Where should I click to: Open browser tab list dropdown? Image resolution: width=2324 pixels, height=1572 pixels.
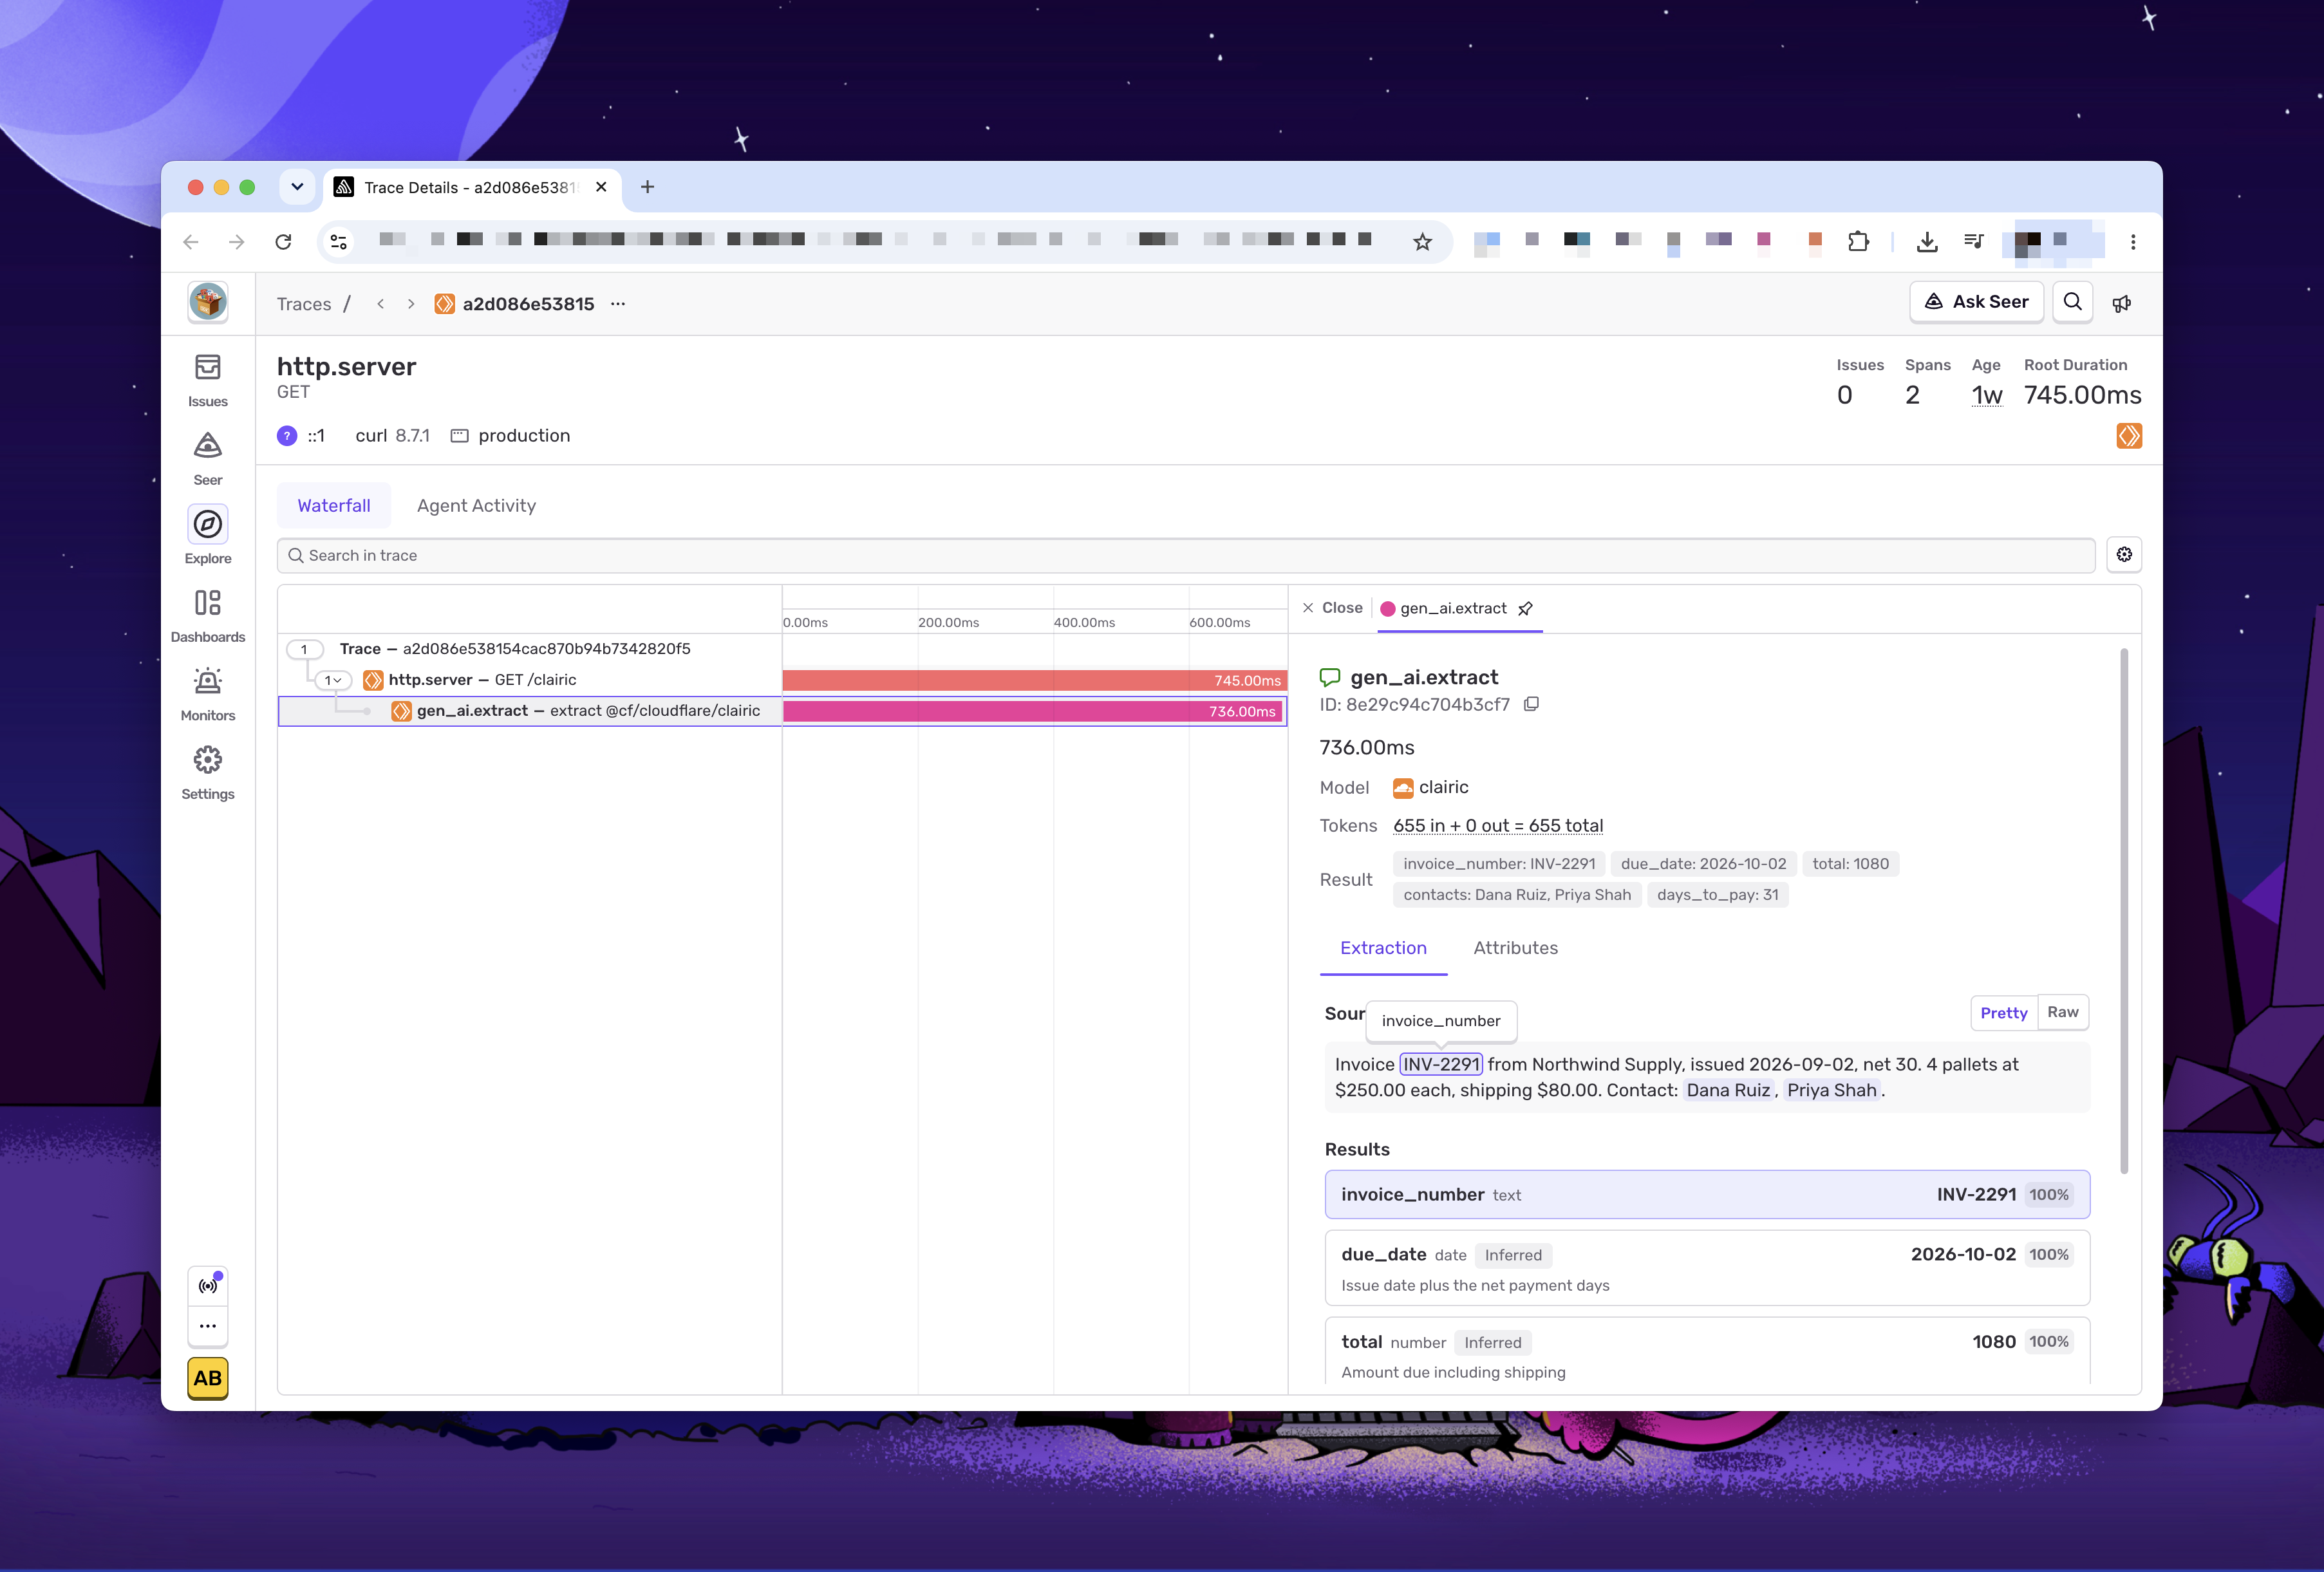(297, 187)
